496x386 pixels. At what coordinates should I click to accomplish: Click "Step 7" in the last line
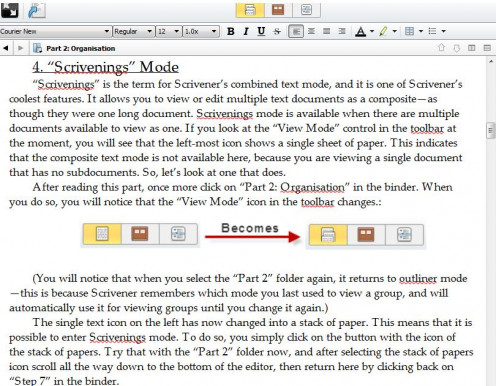(x=31, y=380)
